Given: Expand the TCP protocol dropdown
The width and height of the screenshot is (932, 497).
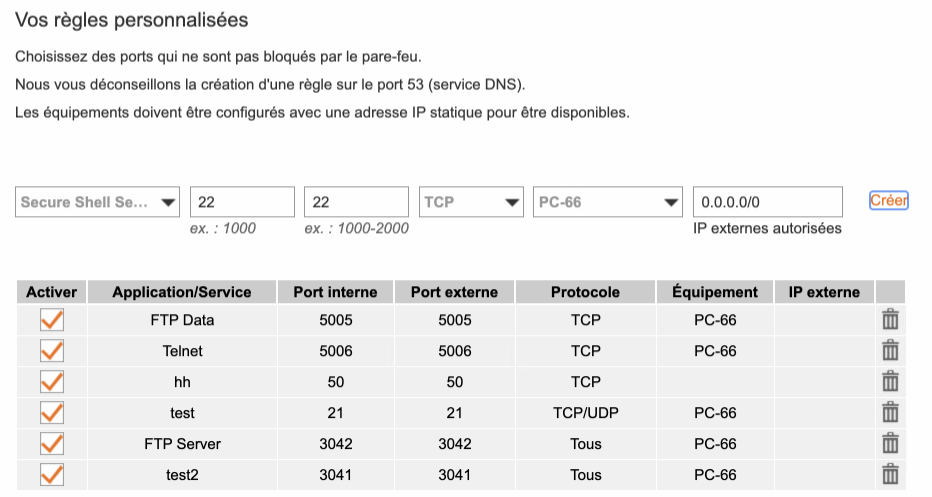Looking at the screenshot, I should [472, 202].
